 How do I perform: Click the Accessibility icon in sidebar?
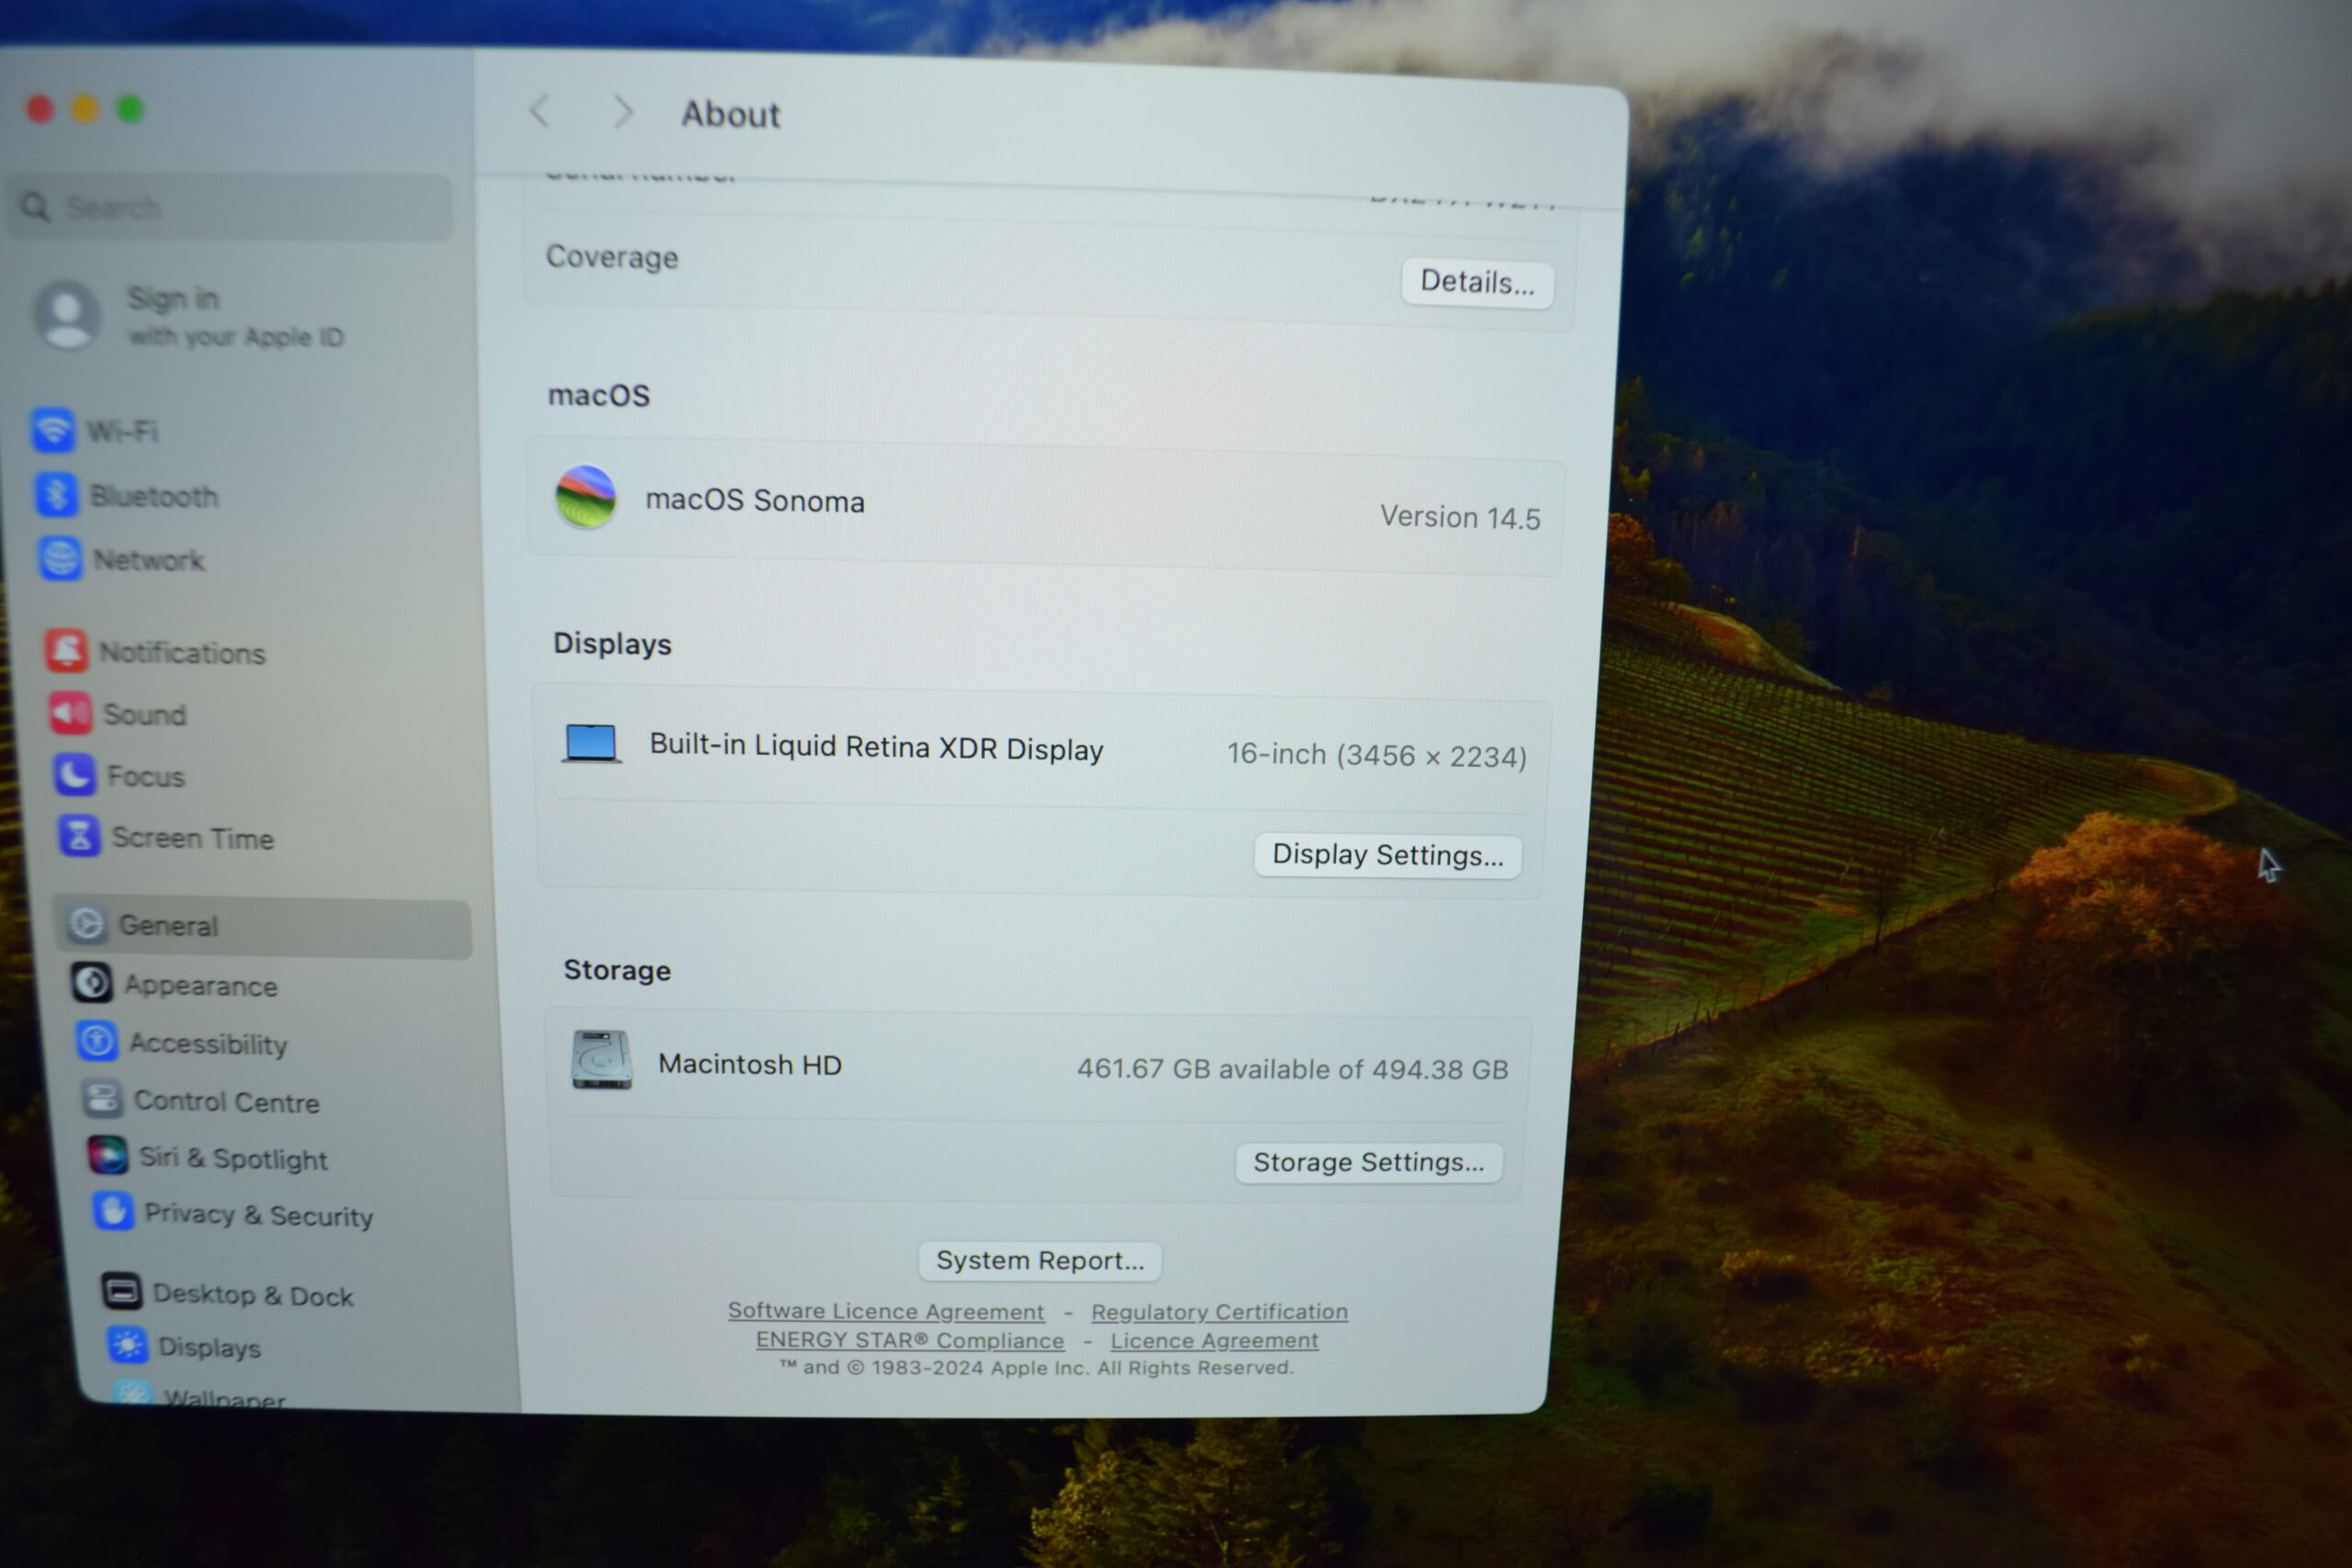pyautogui.click(x=97, y=1041)
